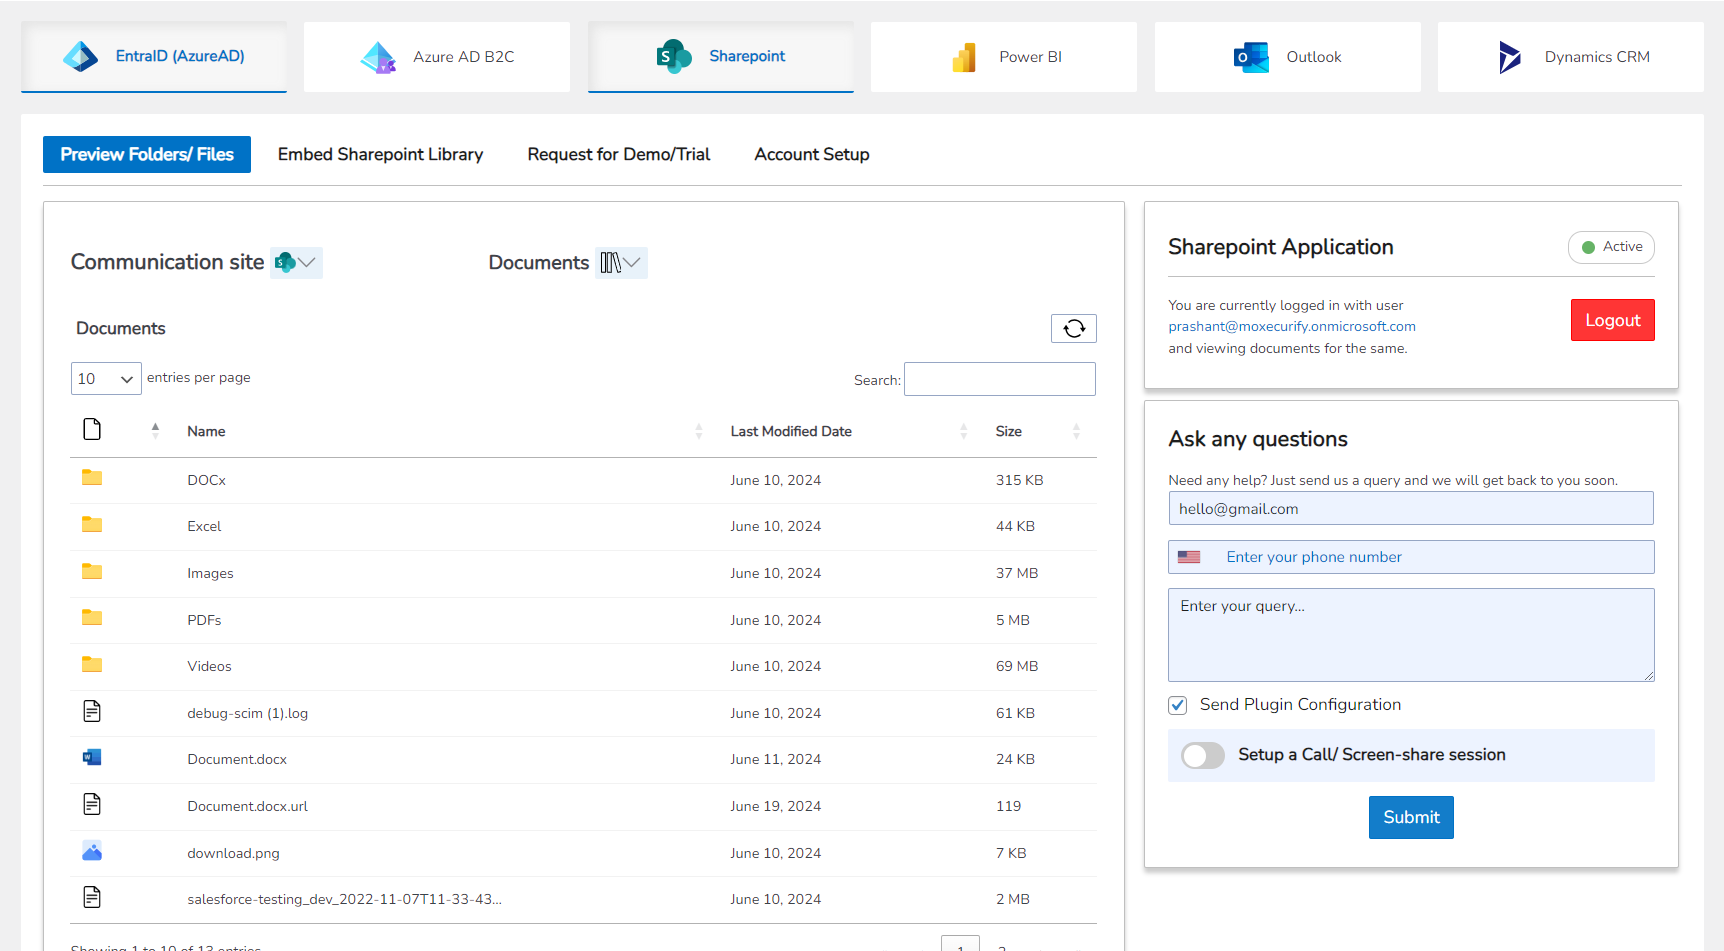Uncheck Send Plugin Configuration
Viewport: 1724px width, 951px height.
(1177, 705)
